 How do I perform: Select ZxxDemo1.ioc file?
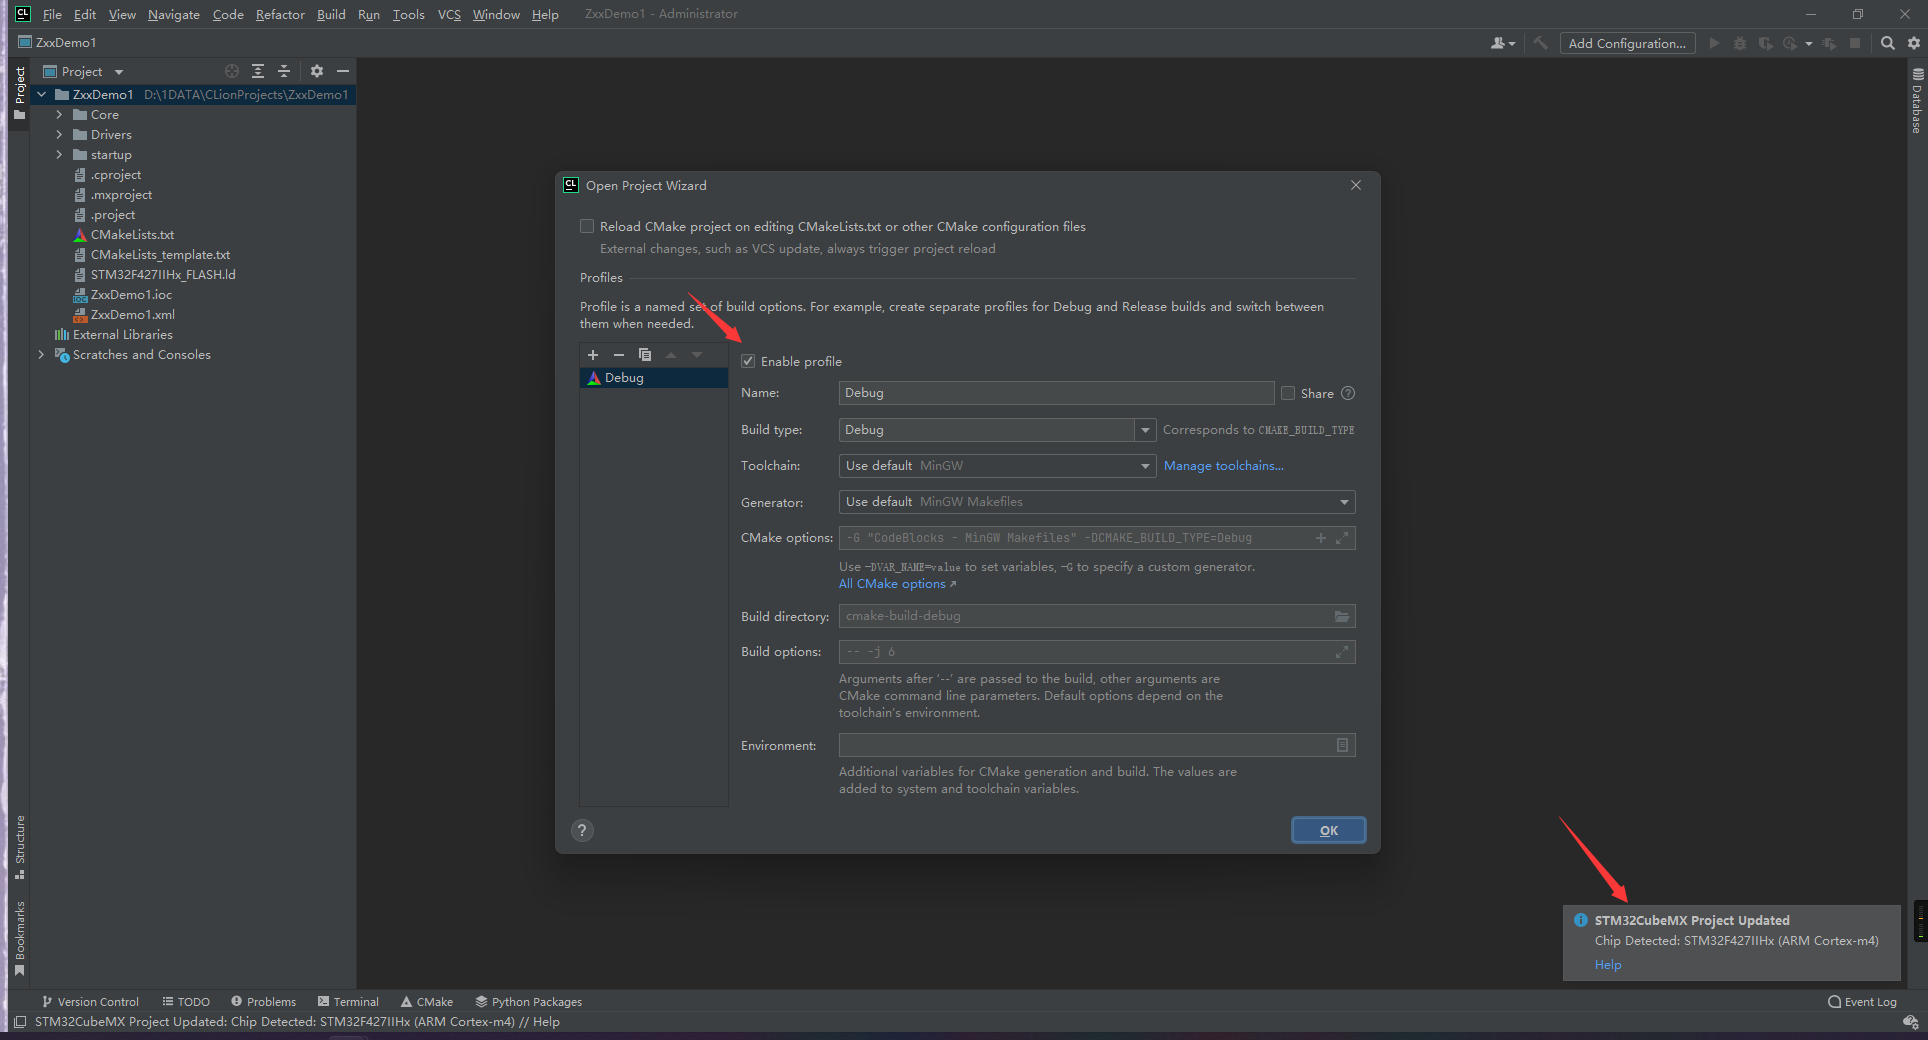pyautogui.click(x=131, y=295)
